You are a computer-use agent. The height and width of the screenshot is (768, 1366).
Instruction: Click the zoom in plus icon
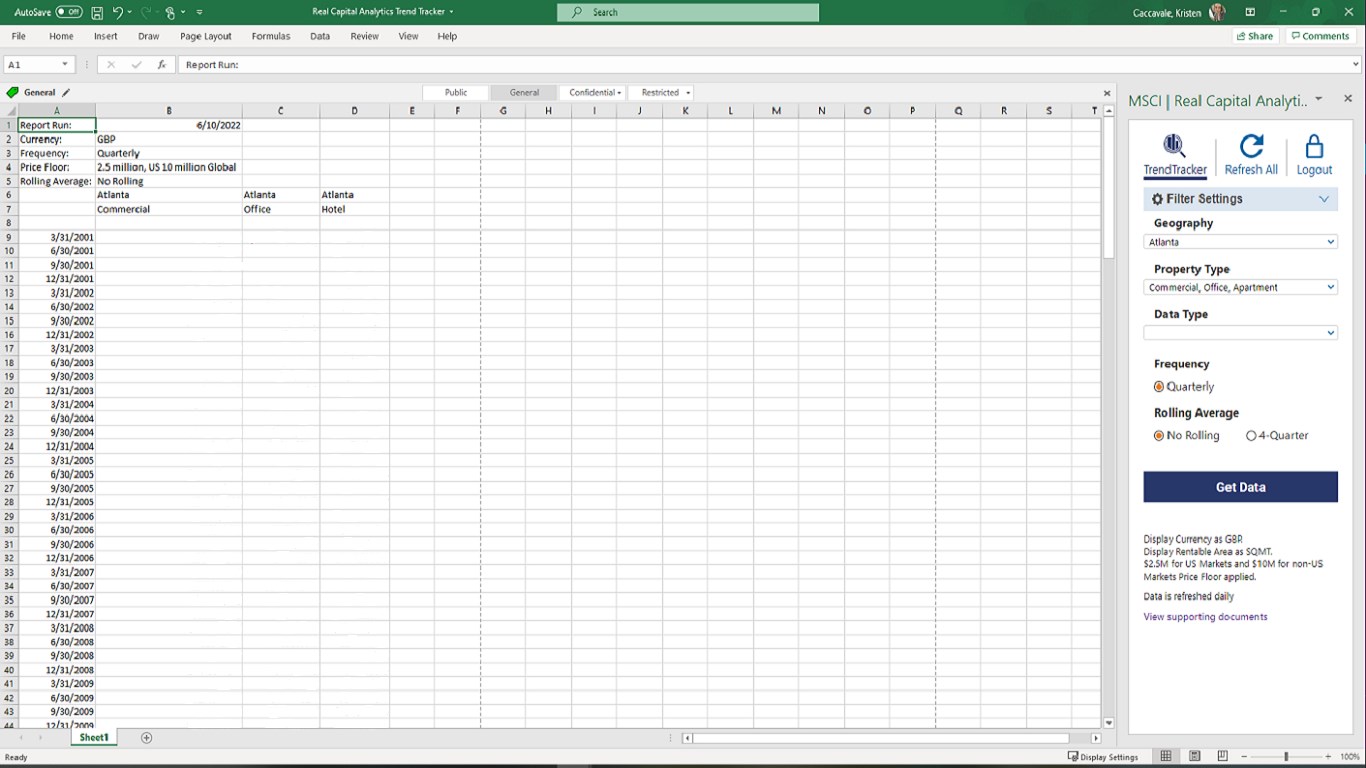click(1328, 757)
